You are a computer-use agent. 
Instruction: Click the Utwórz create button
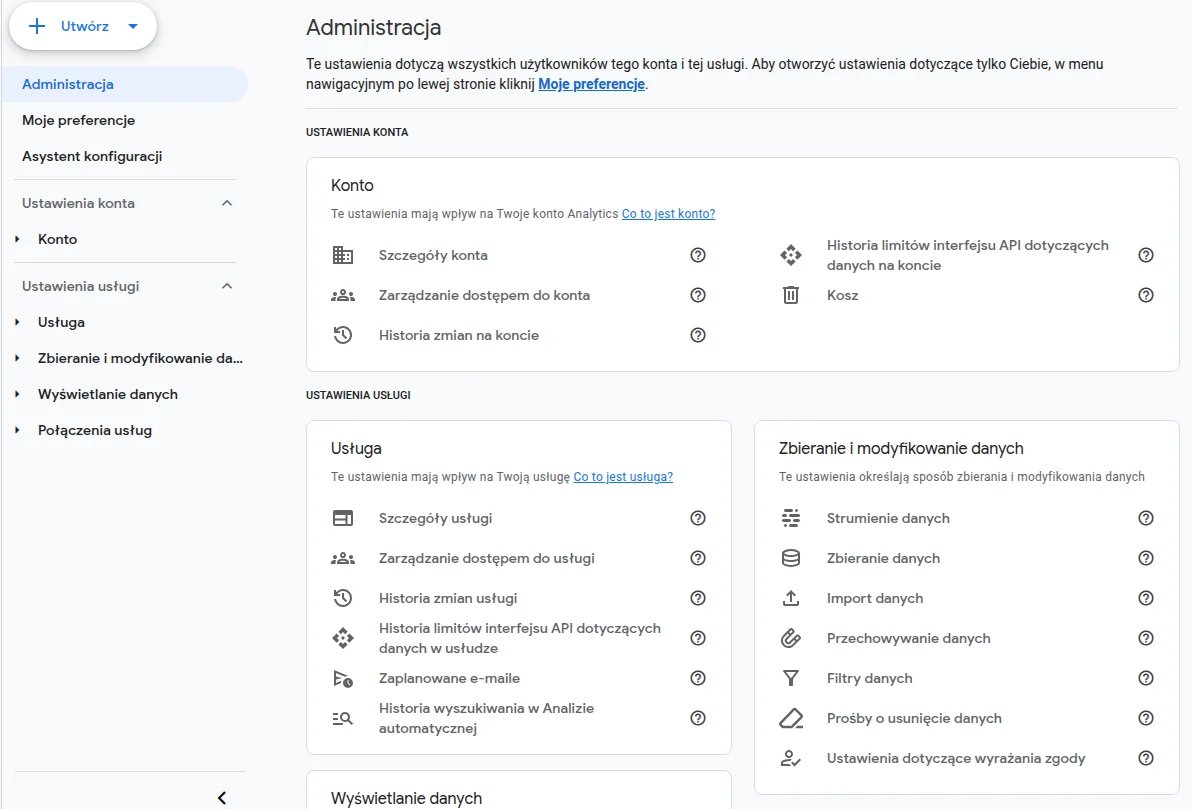pyautogui.click(x=83, y=26)
